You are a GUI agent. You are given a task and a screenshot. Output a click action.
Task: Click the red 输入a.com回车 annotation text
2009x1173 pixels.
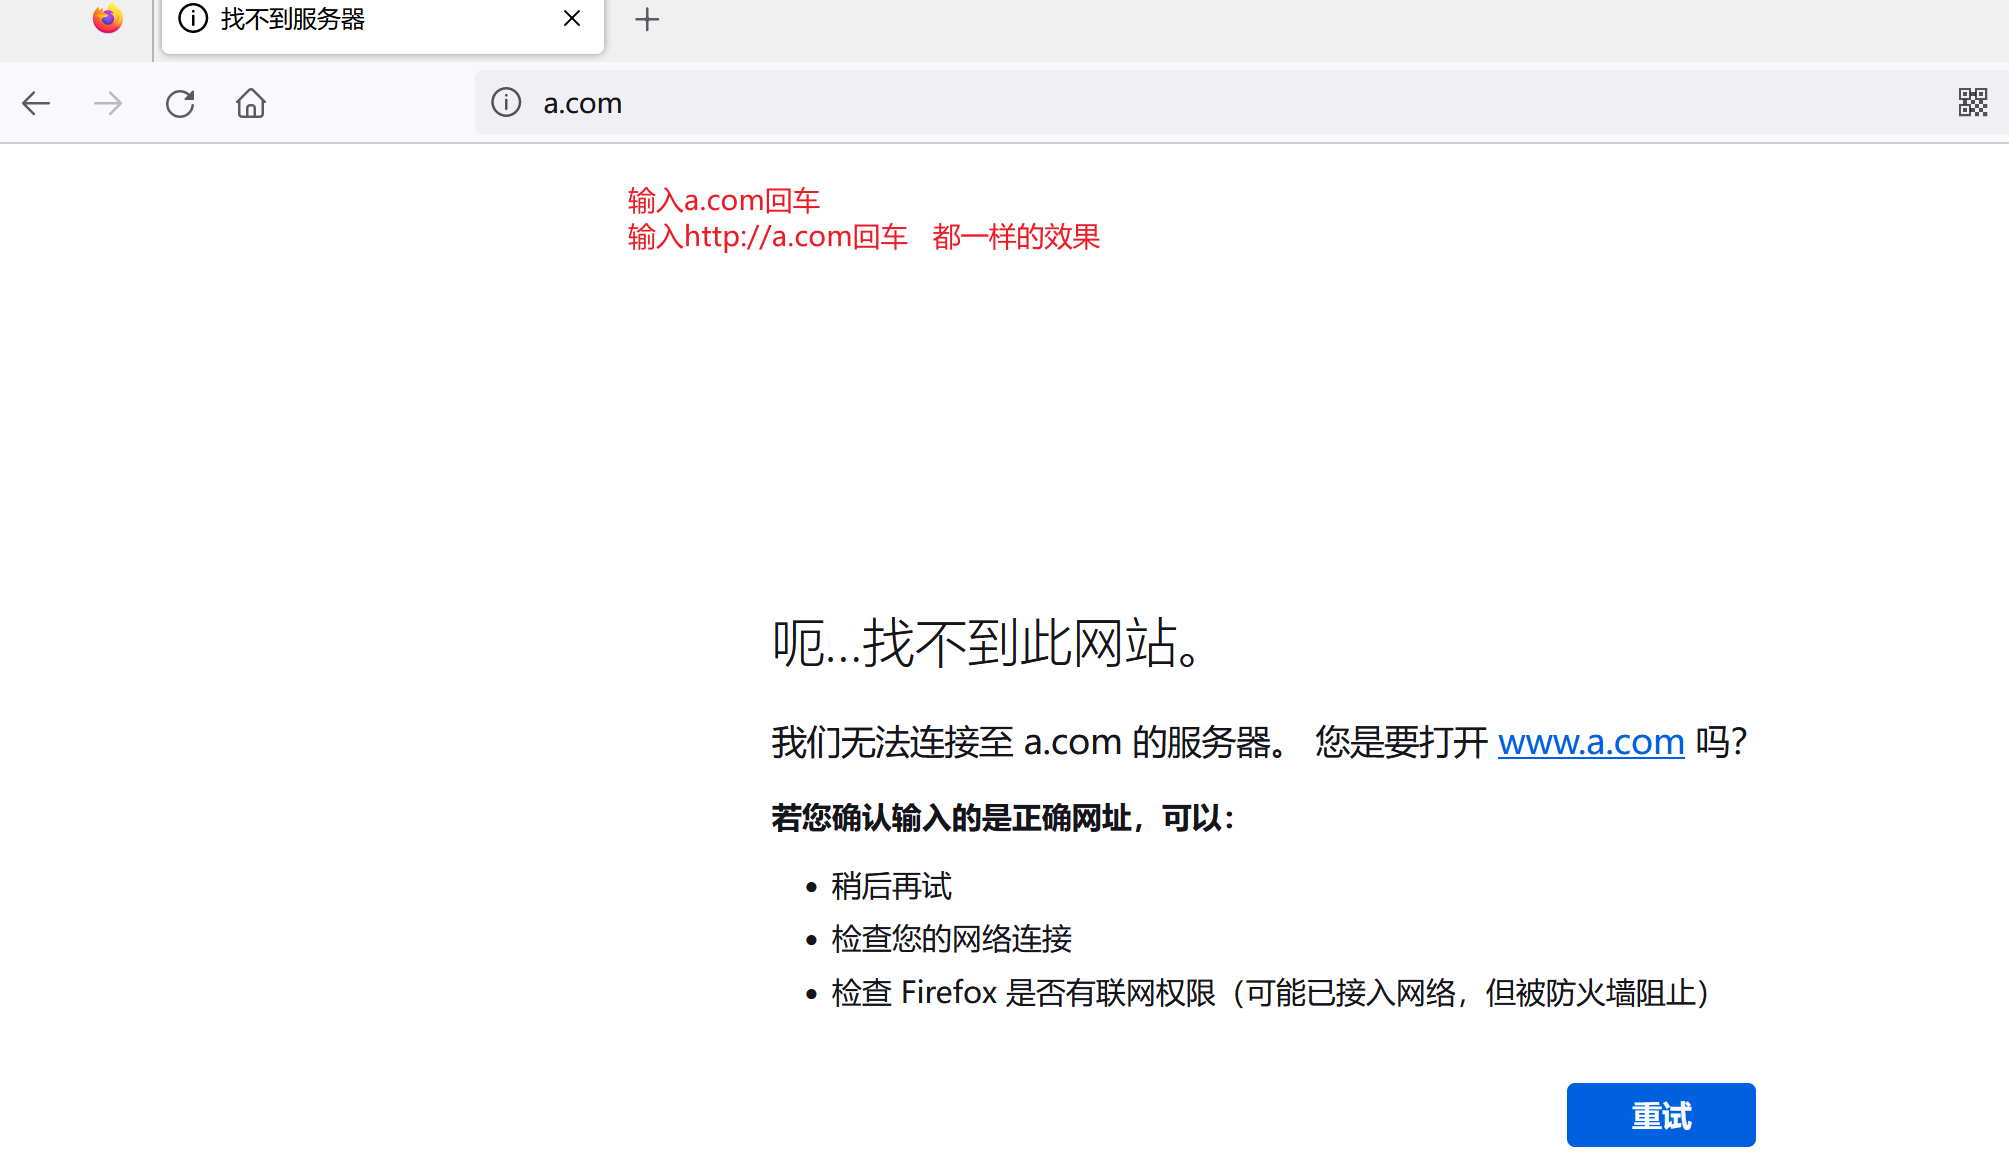click(724, 201)
